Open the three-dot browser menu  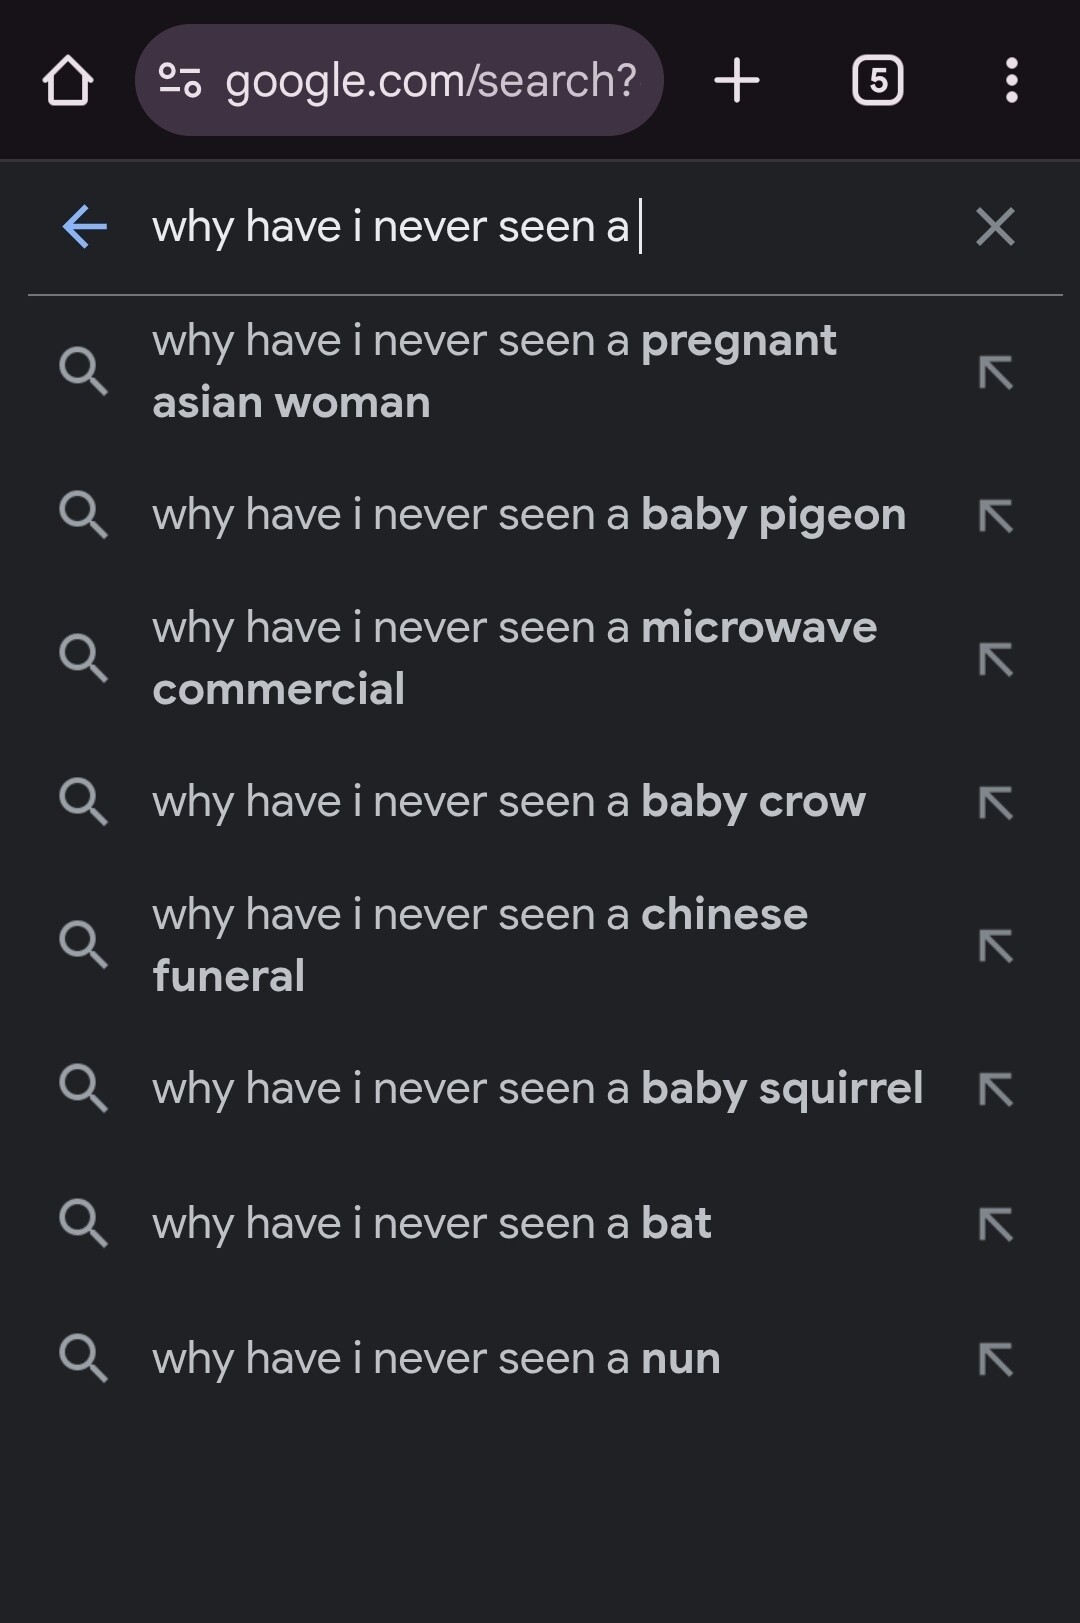click(x=1012, y=80)
